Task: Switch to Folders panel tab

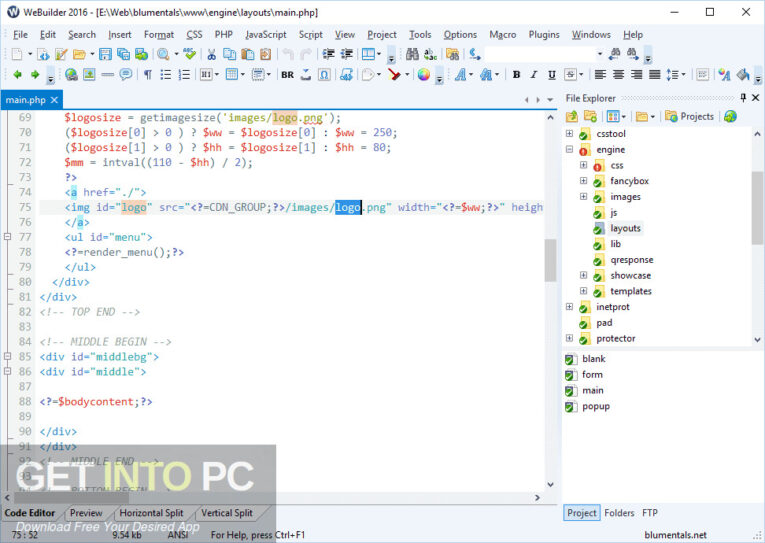Action: click(619, 513)
